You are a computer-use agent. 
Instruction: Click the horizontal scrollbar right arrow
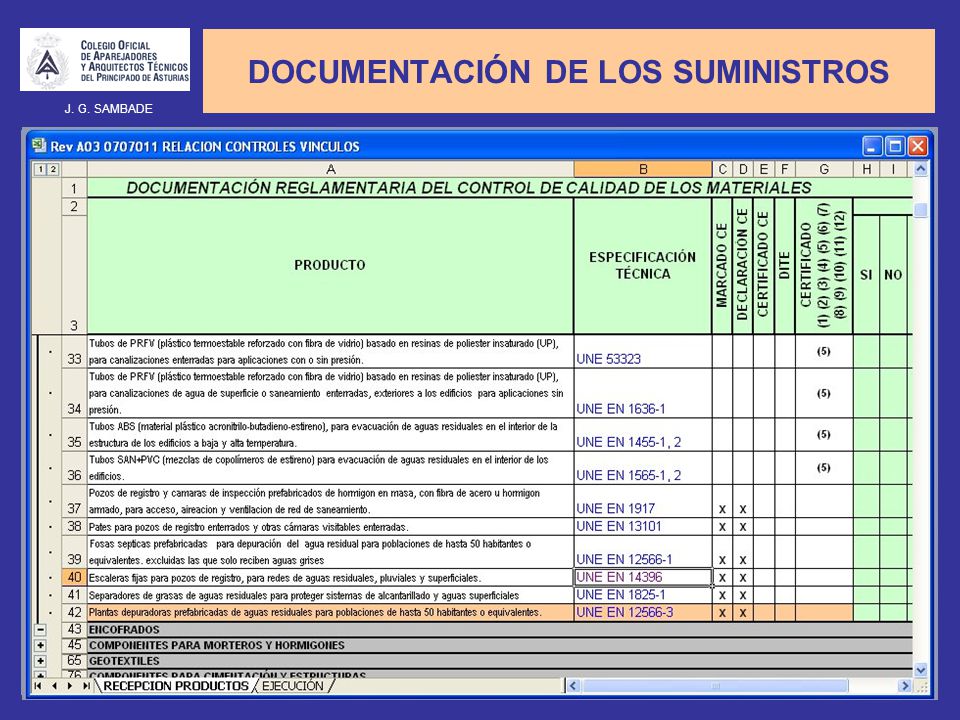[904, 686]
